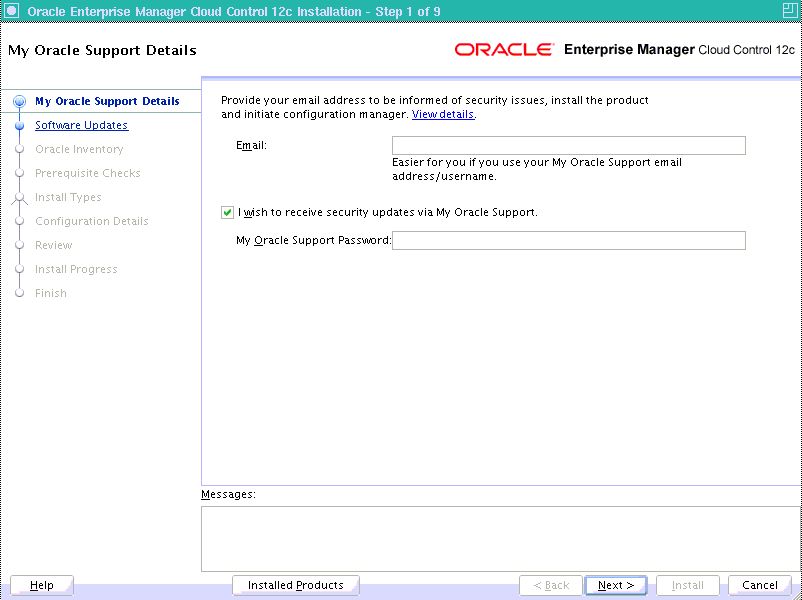
Task: Focus the Email input field
Action: (x=568, y=146)
